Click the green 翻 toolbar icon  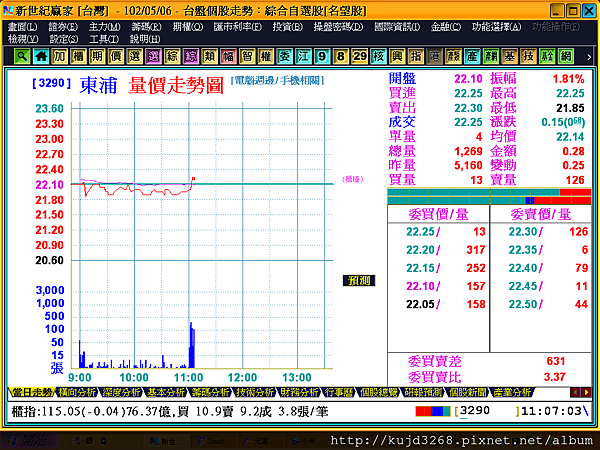point(491,56)
